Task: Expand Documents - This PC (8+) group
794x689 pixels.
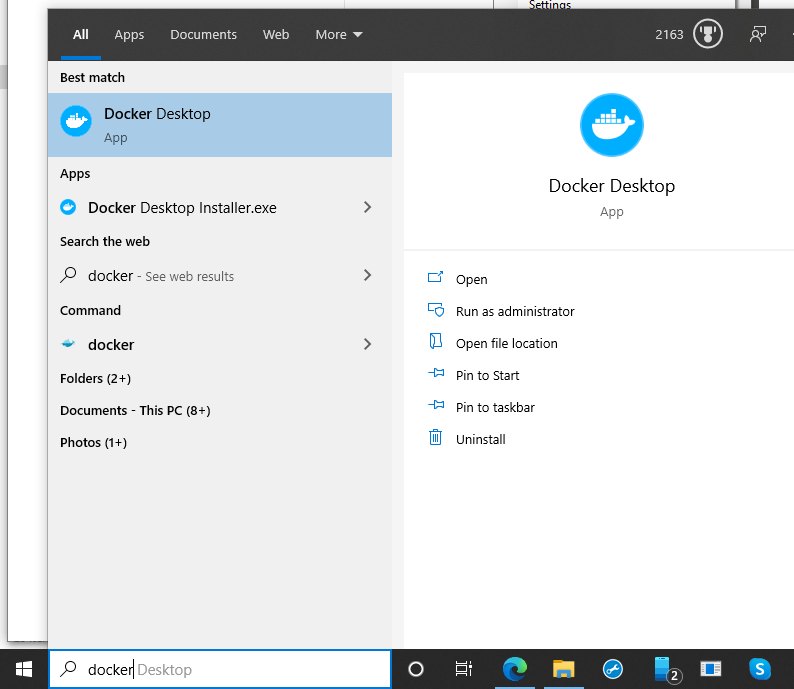Action: point(135,411)
